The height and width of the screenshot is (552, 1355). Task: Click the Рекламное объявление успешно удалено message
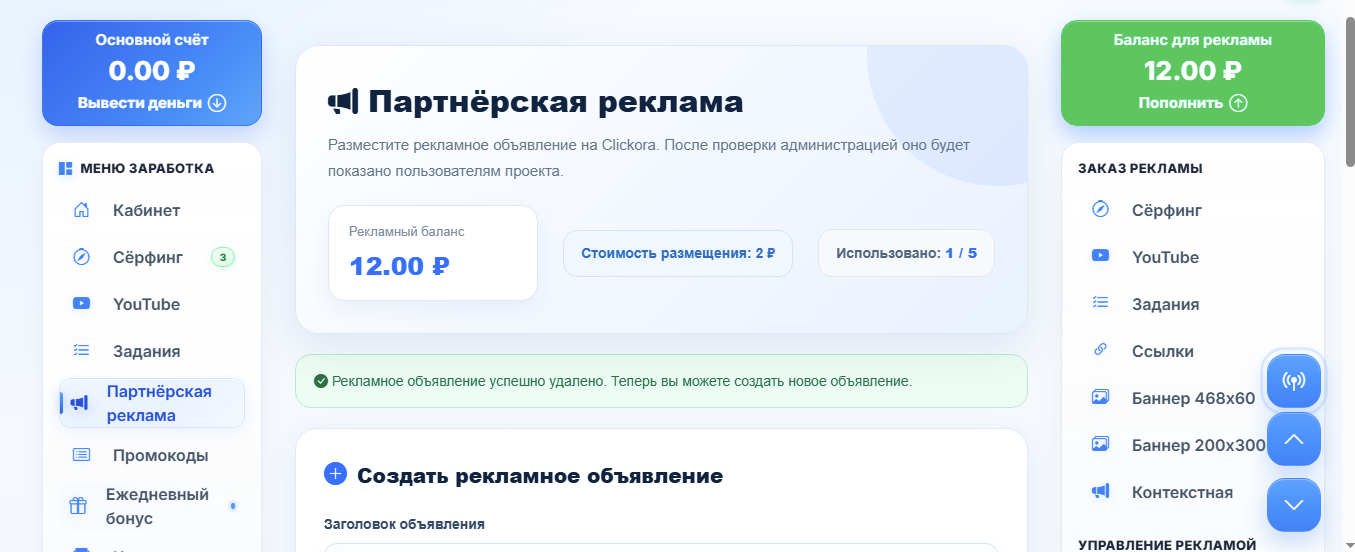tap(661, 381)
